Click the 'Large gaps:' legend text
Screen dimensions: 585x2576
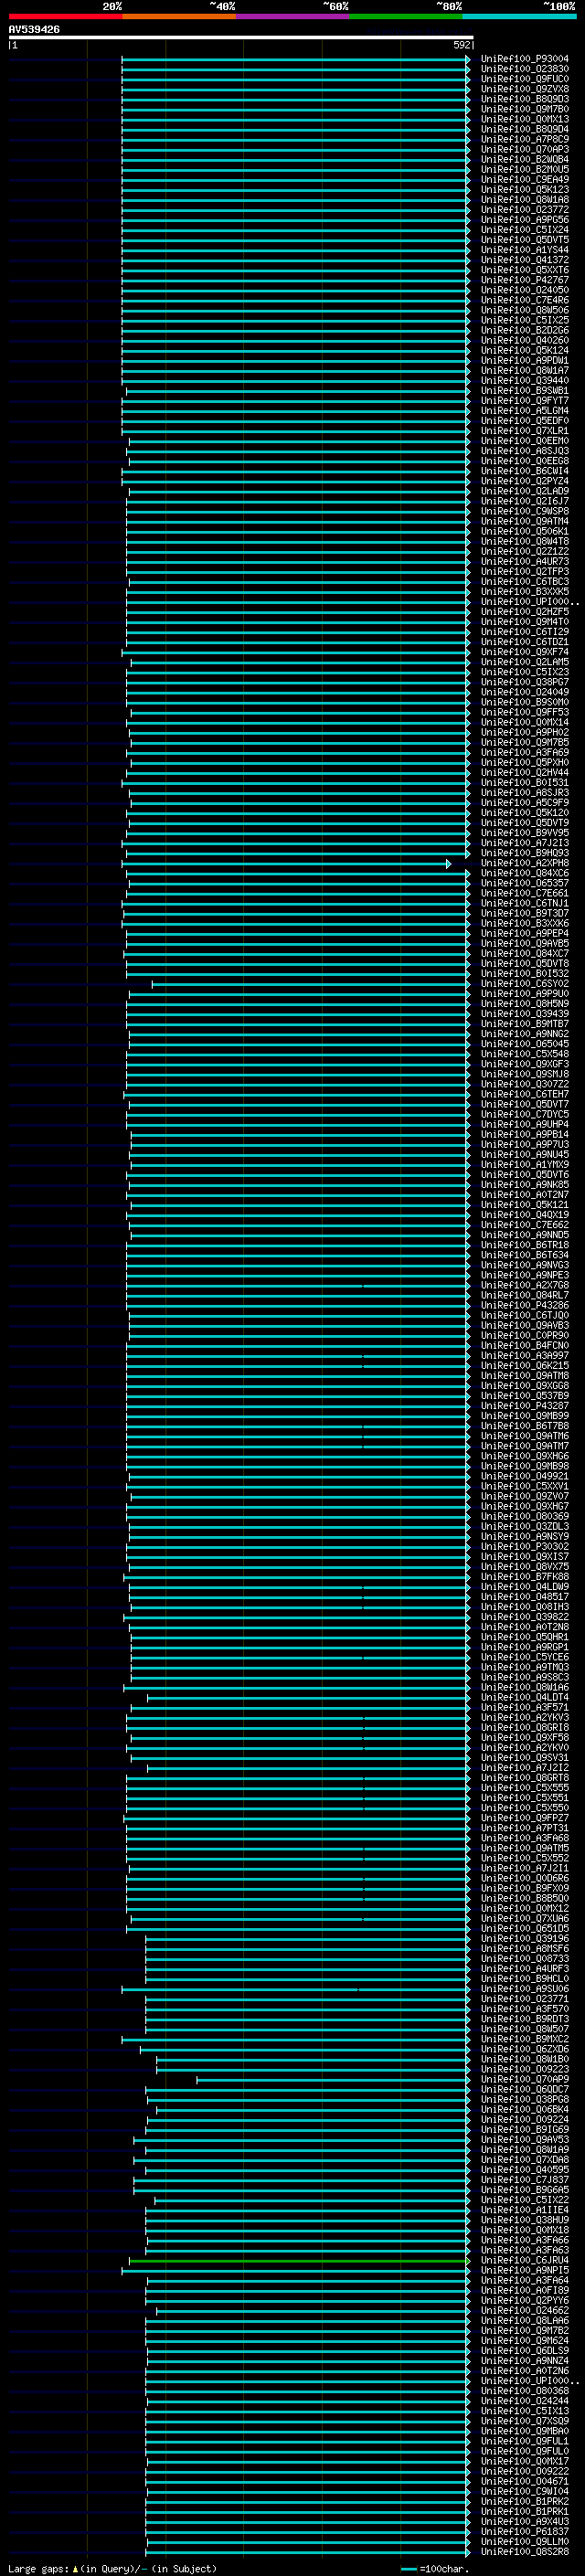(39, 2568)
